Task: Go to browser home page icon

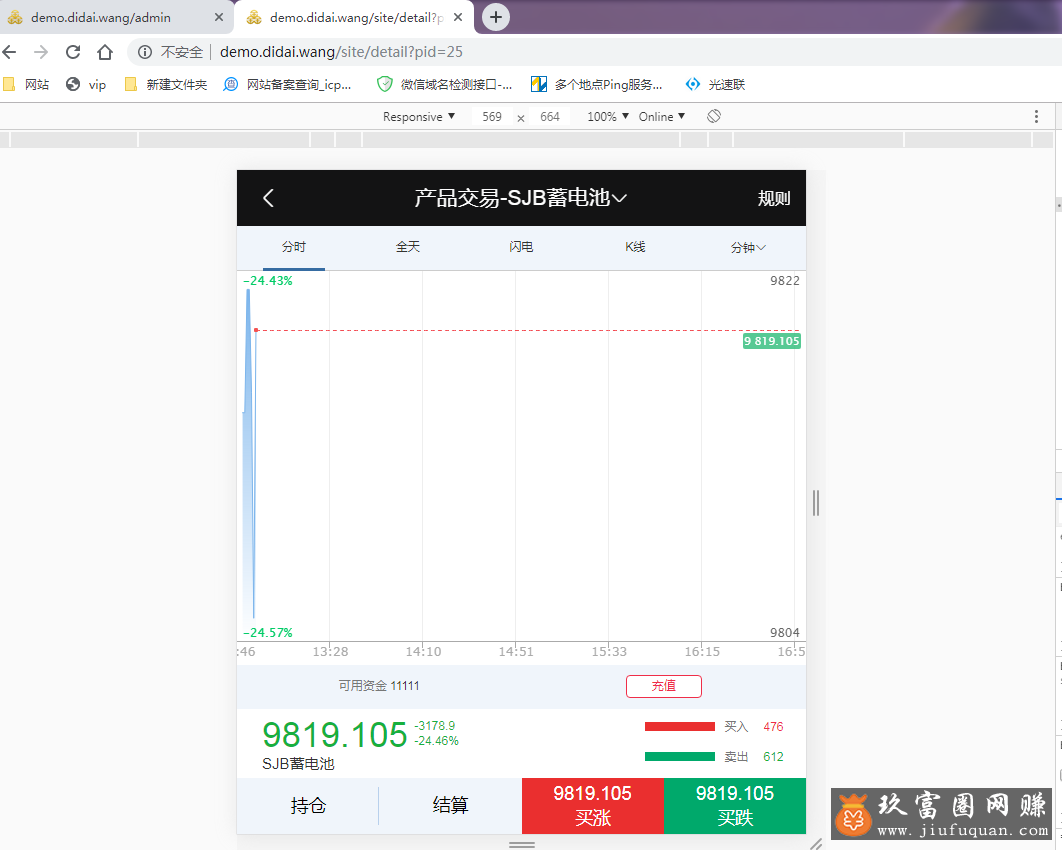Action: pos(105,52)
